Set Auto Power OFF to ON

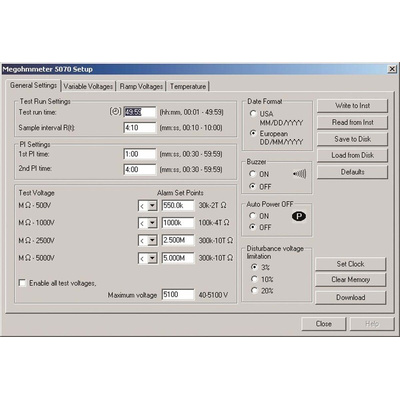pos(253,216)
